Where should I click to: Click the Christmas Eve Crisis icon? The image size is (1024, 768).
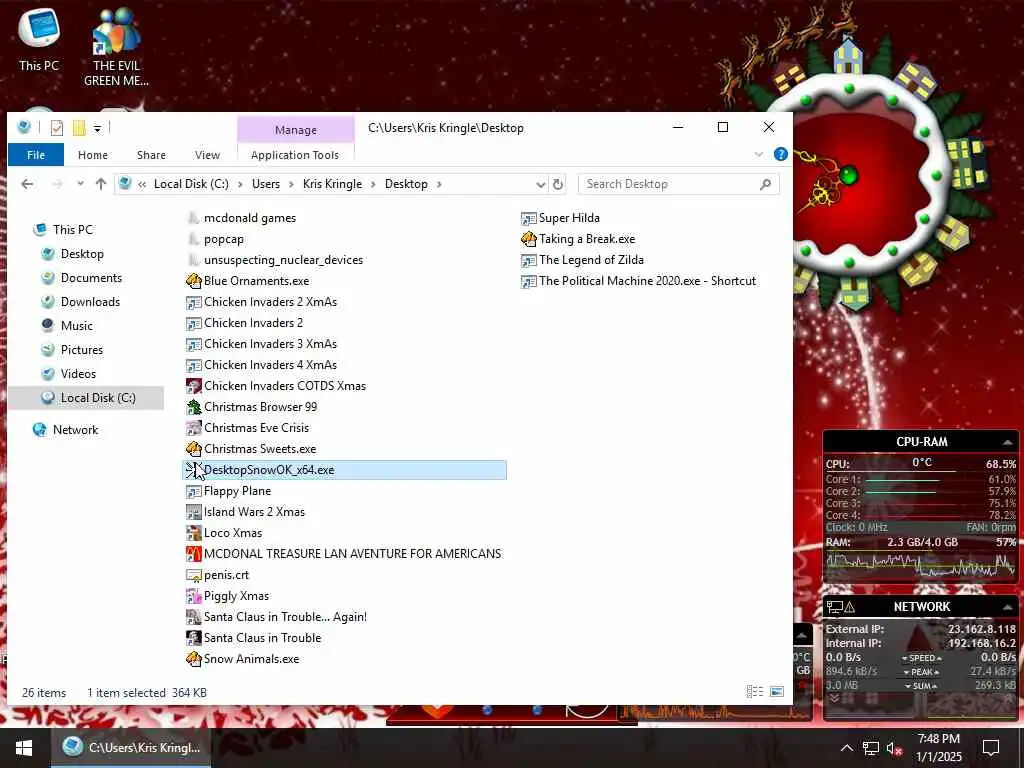(193, 428)
